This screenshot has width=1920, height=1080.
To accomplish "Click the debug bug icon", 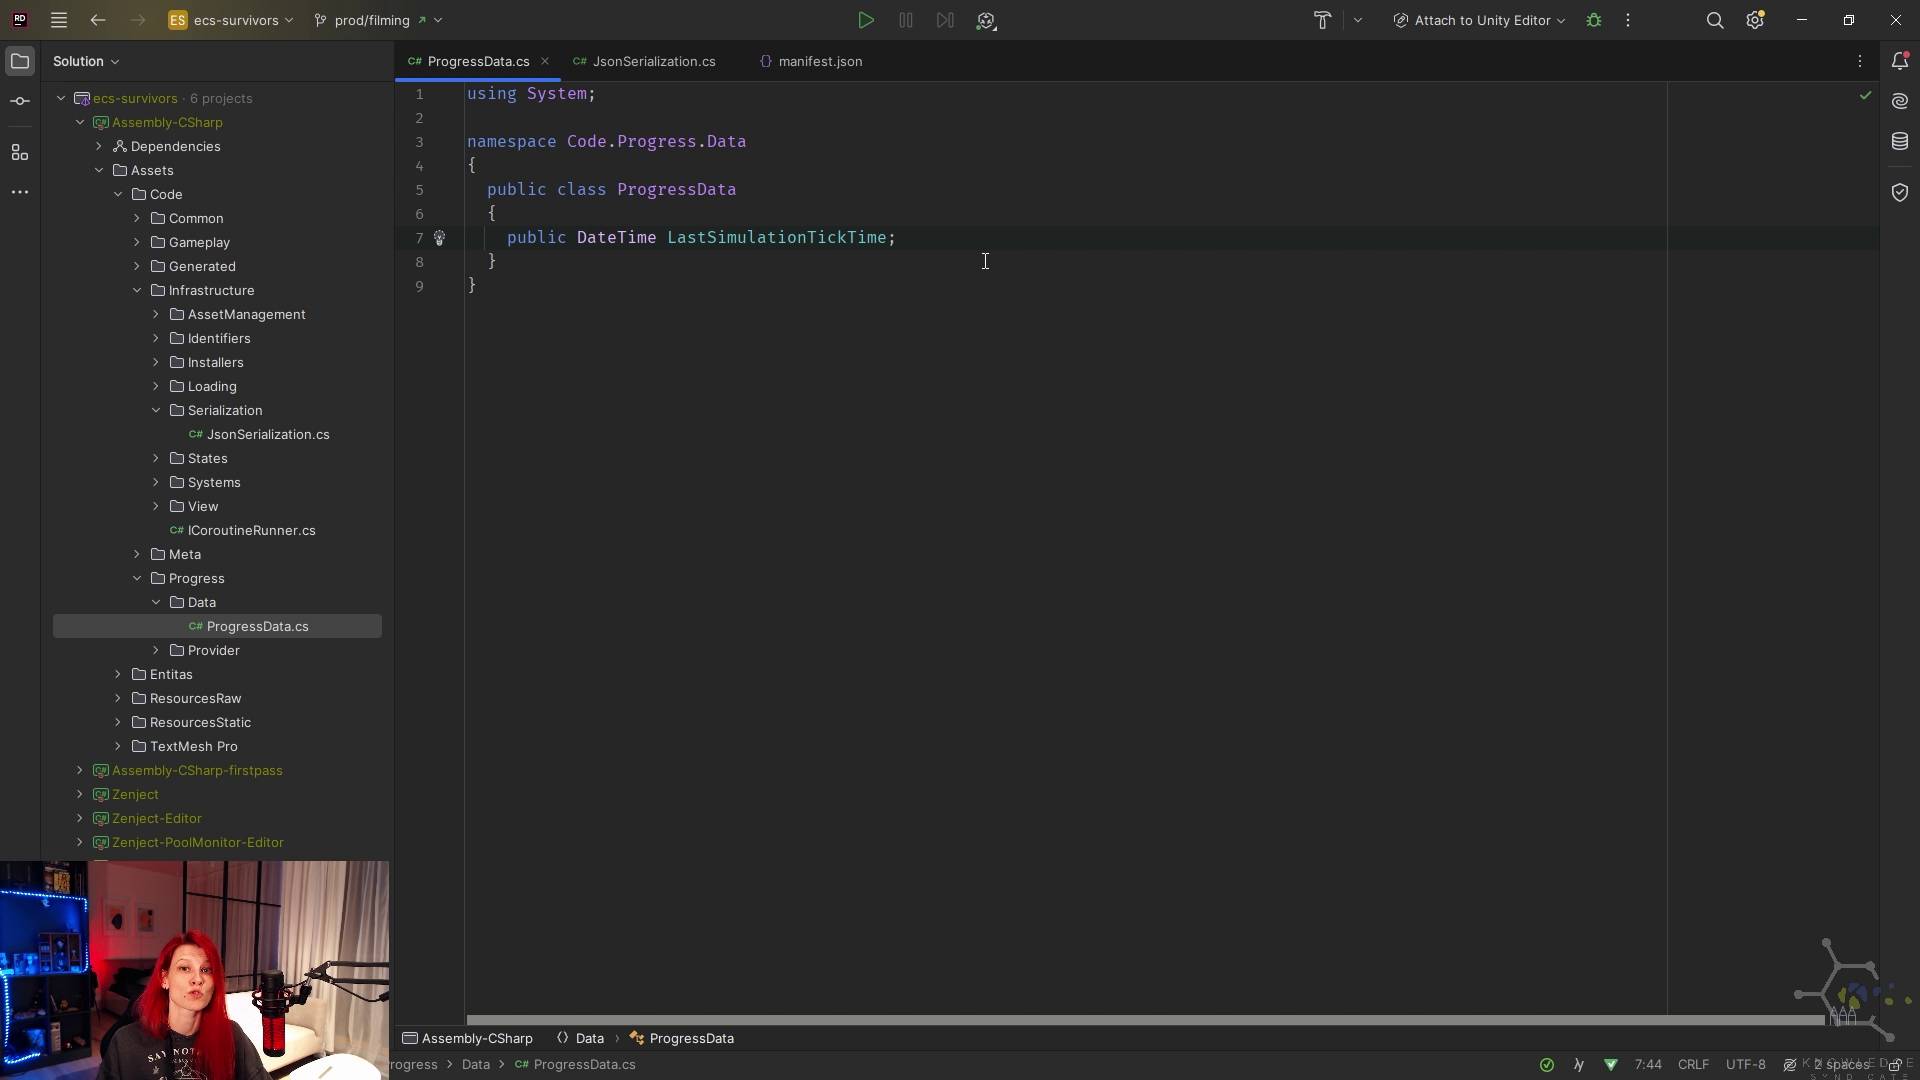I will pyautogui.click(x=1594, y=20).
